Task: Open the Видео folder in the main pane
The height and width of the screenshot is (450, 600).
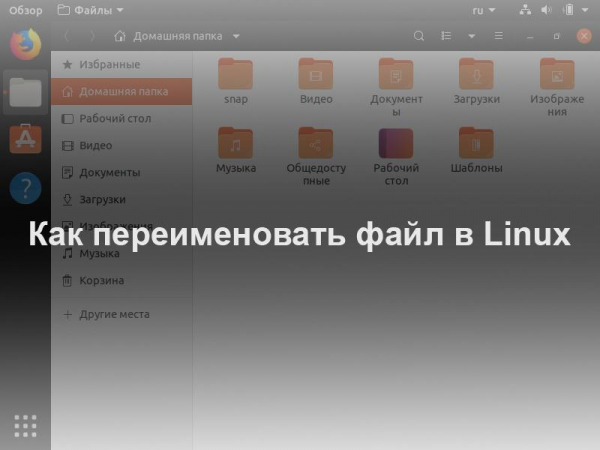Action: coord(316,81)
